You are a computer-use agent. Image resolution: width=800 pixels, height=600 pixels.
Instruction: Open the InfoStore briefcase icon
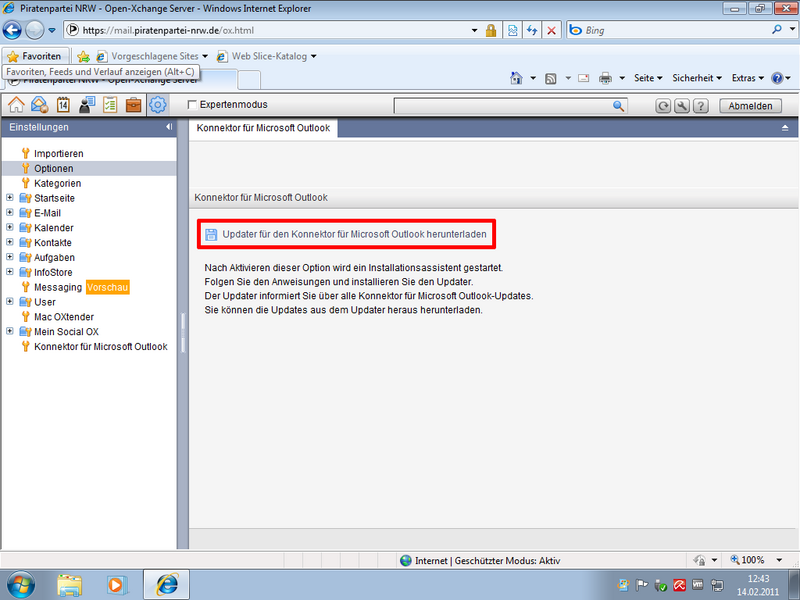tap(133, 105)
